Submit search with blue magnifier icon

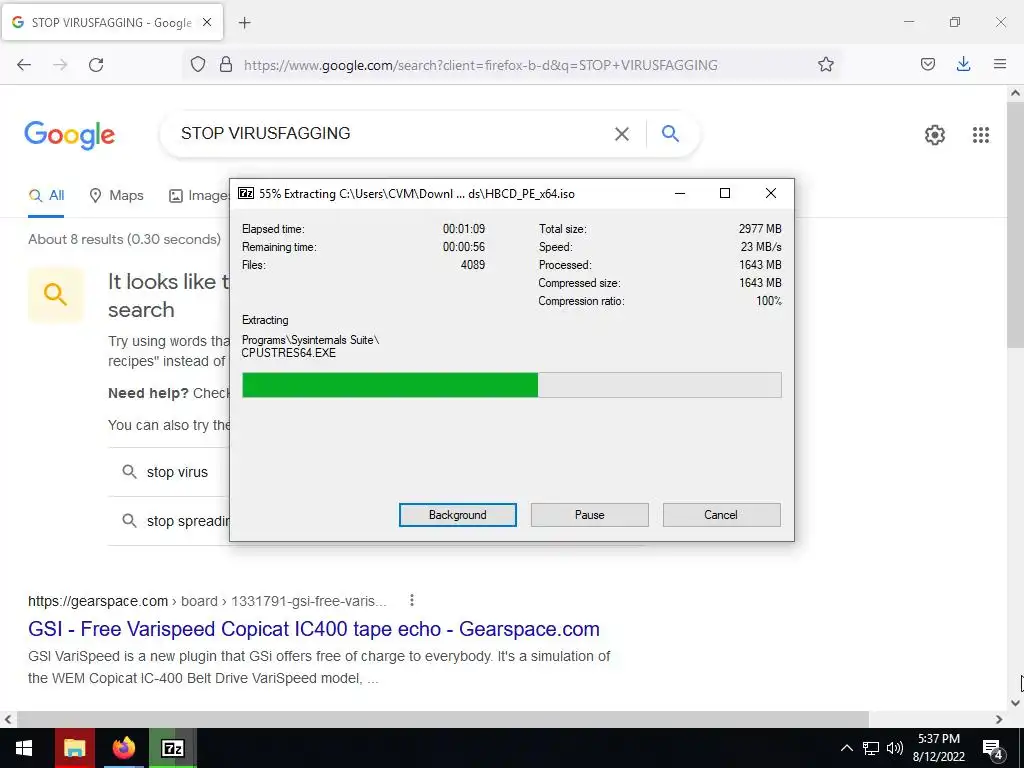[670, 133]
